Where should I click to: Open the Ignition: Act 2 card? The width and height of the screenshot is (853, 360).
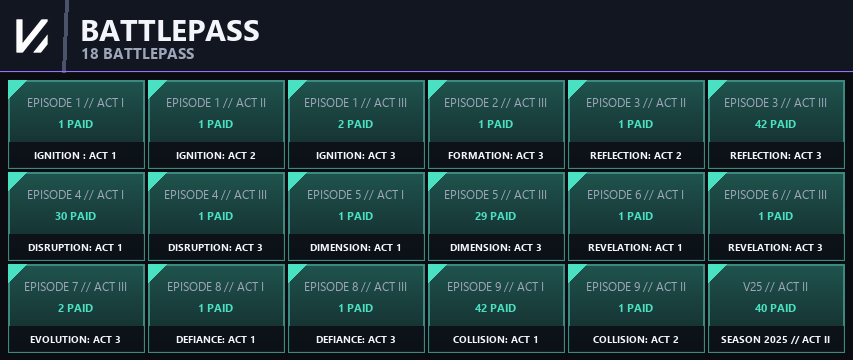[x=216, y=125]
